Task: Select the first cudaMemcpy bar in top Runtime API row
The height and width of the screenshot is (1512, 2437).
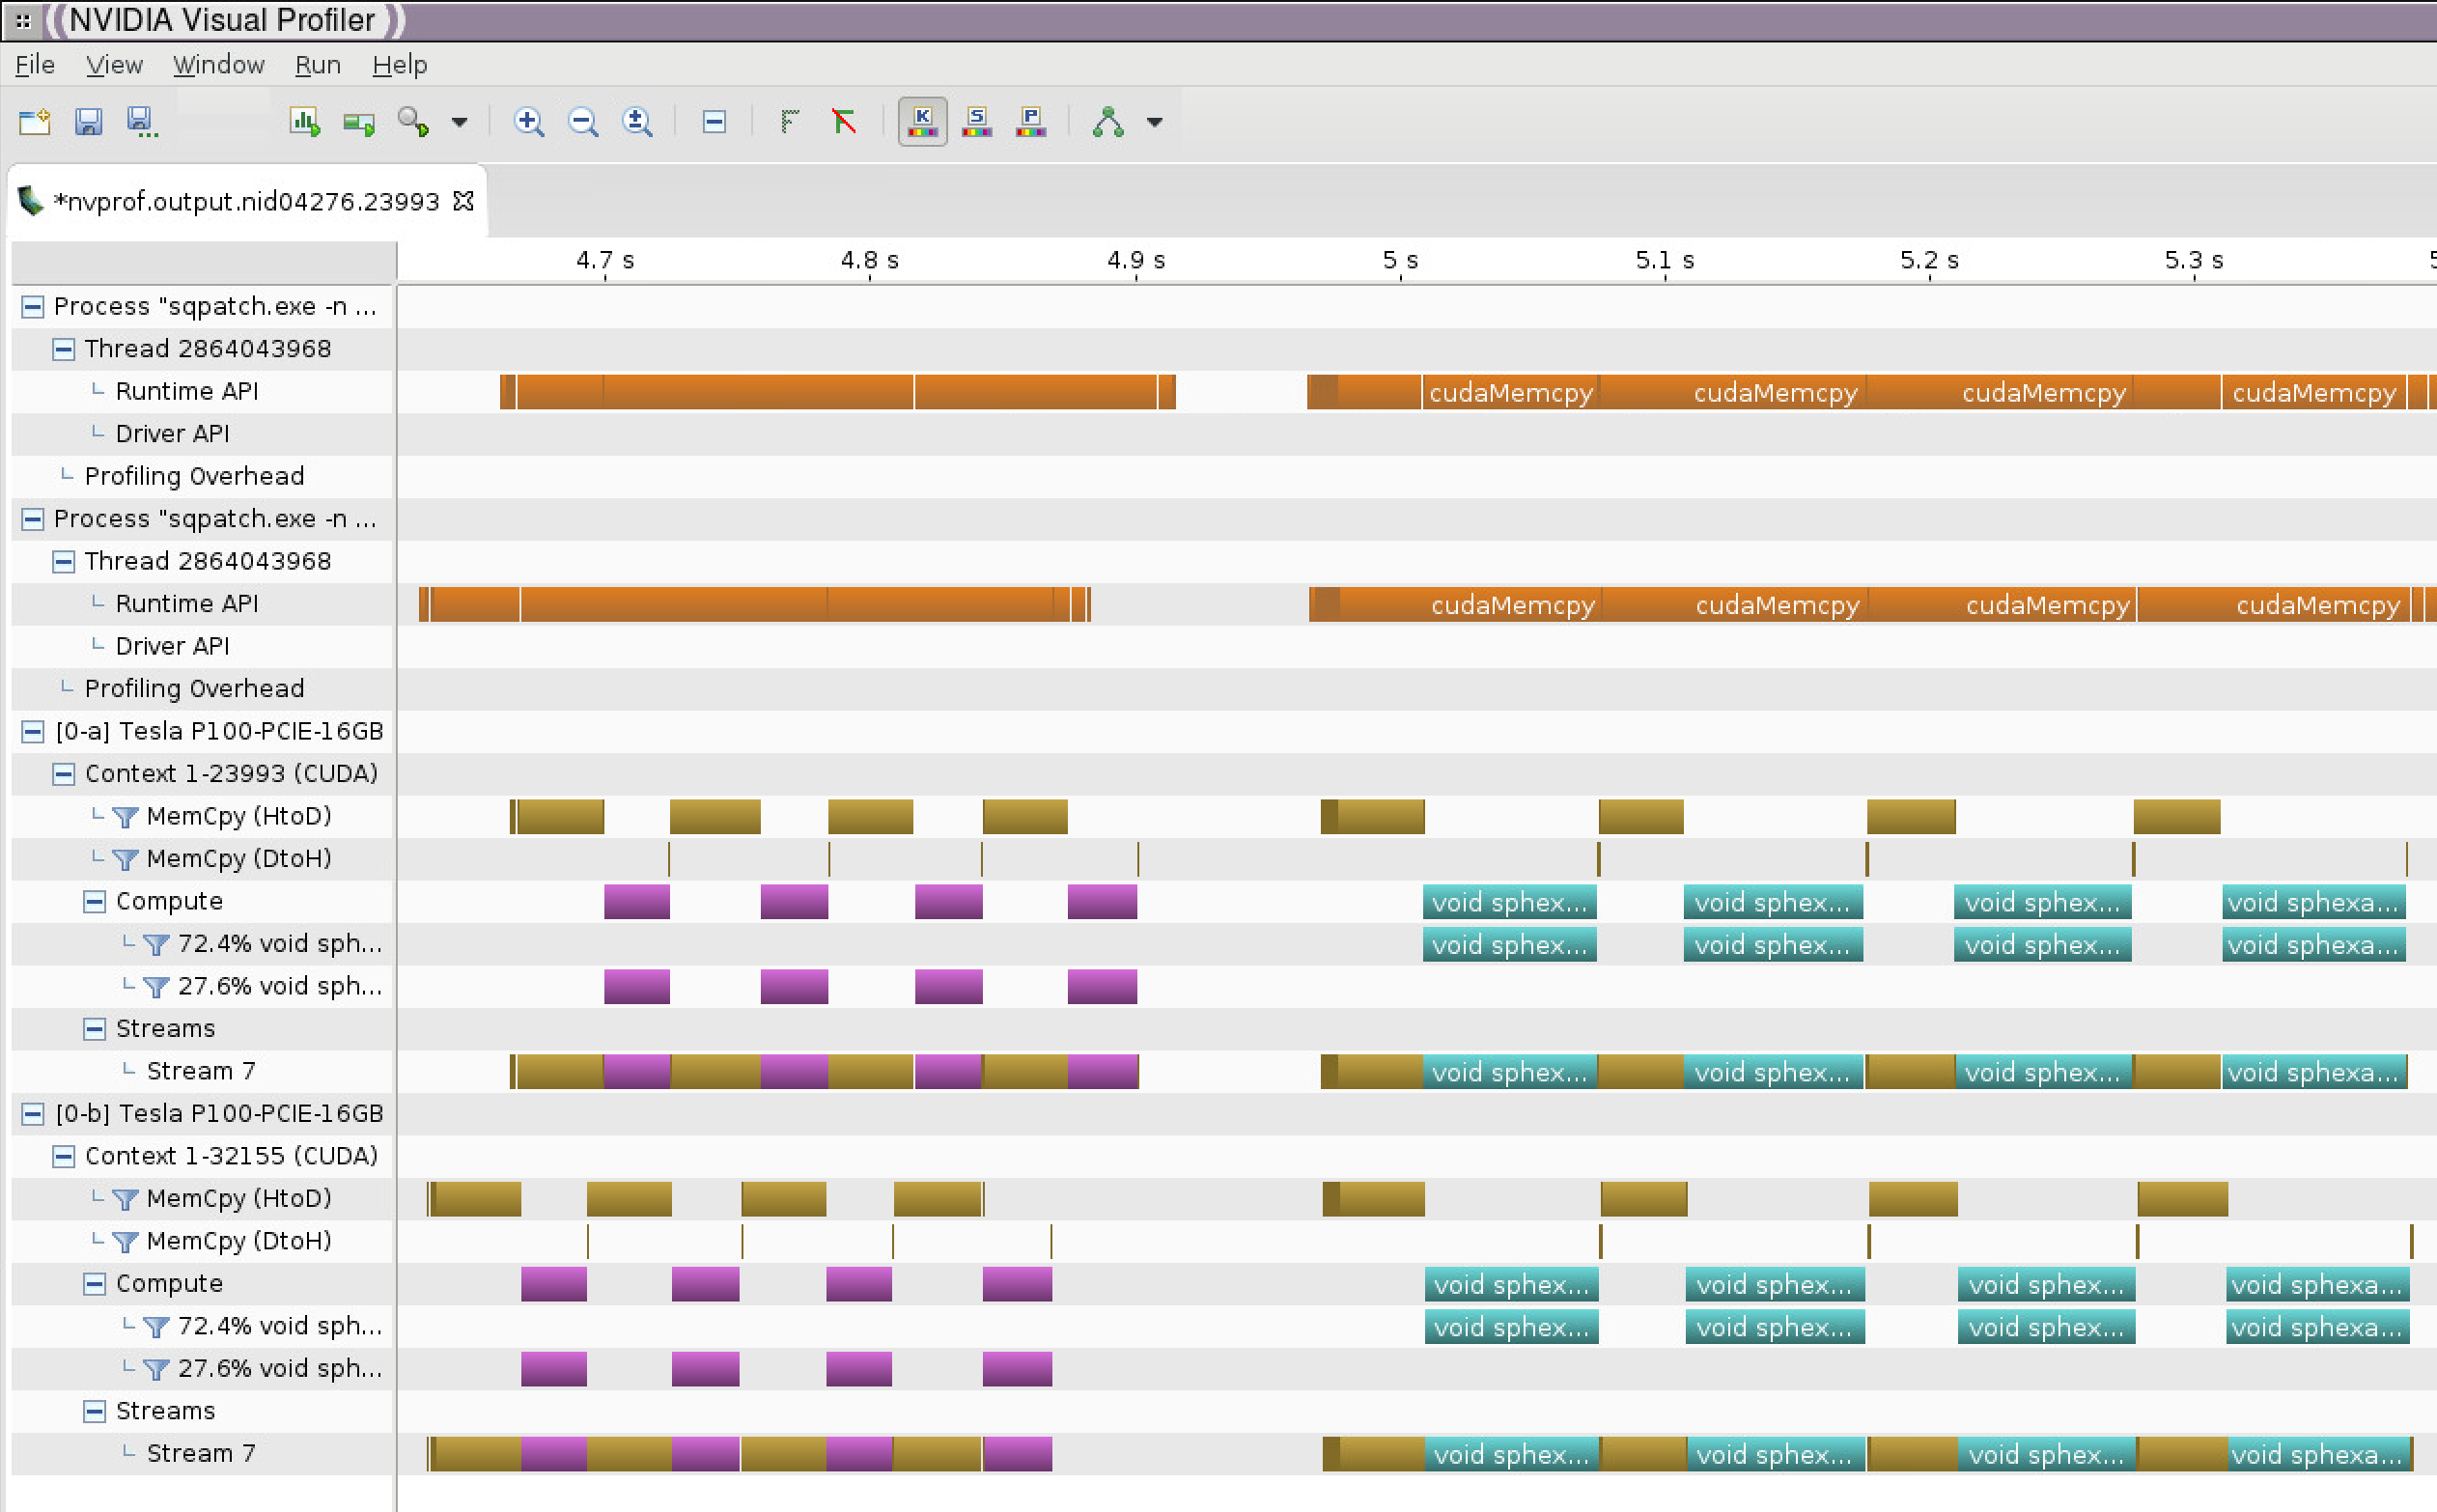Action: (1510, 392)
